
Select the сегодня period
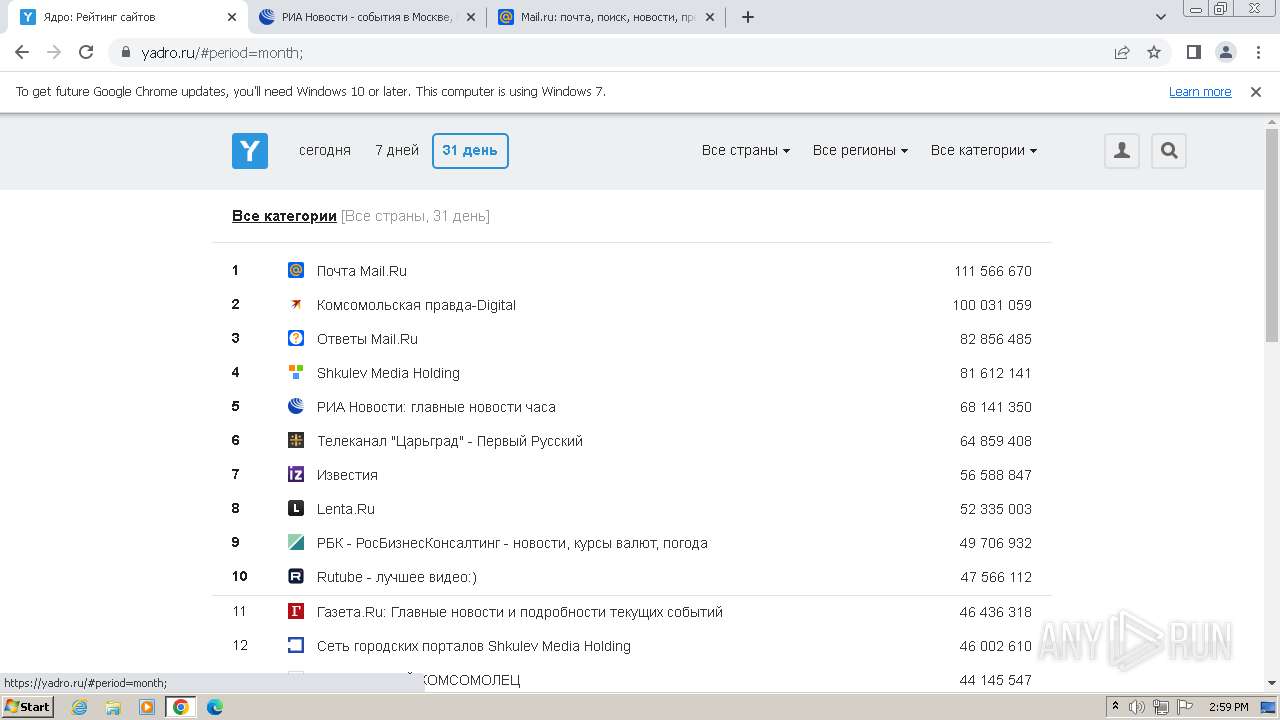tap(325, 151)
